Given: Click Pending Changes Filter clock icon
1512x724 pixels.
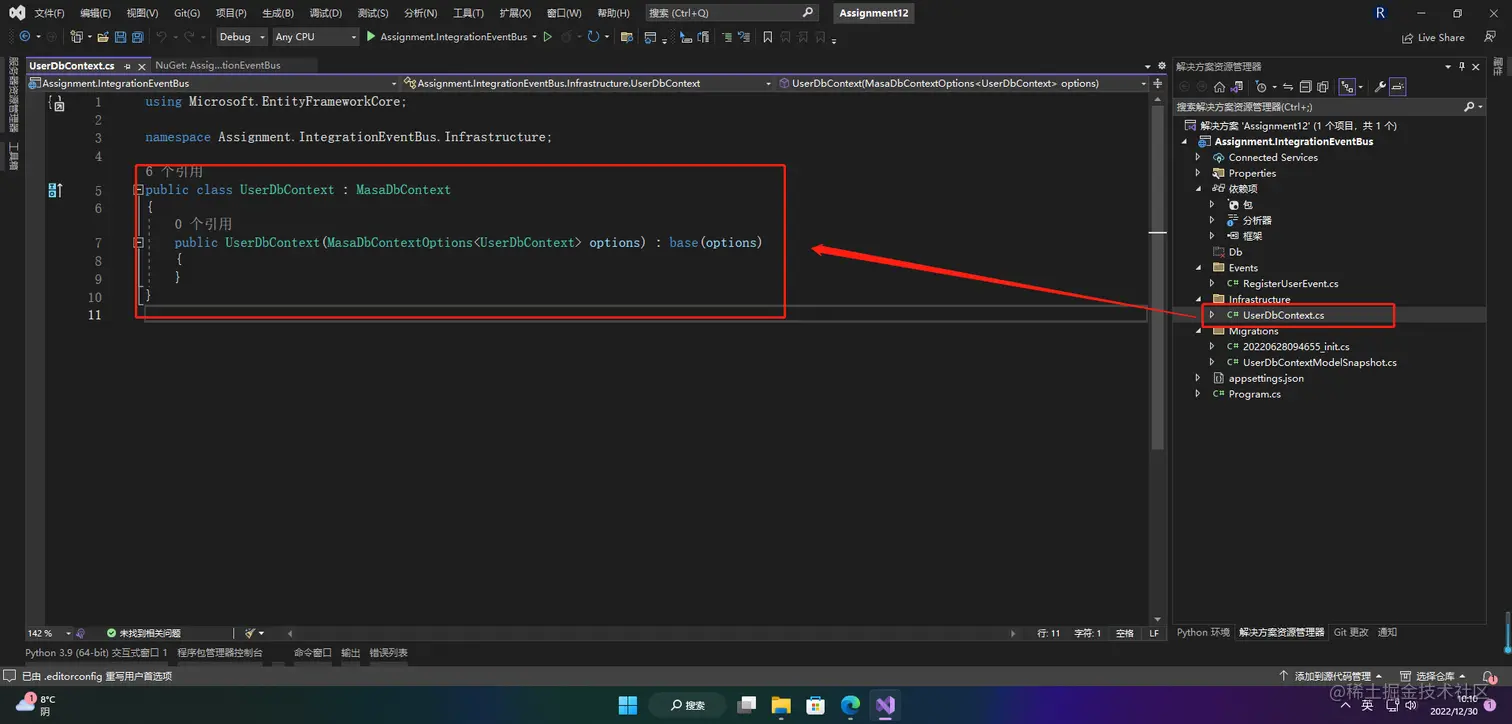Looking at the screenshot, I should point(1261,87).
